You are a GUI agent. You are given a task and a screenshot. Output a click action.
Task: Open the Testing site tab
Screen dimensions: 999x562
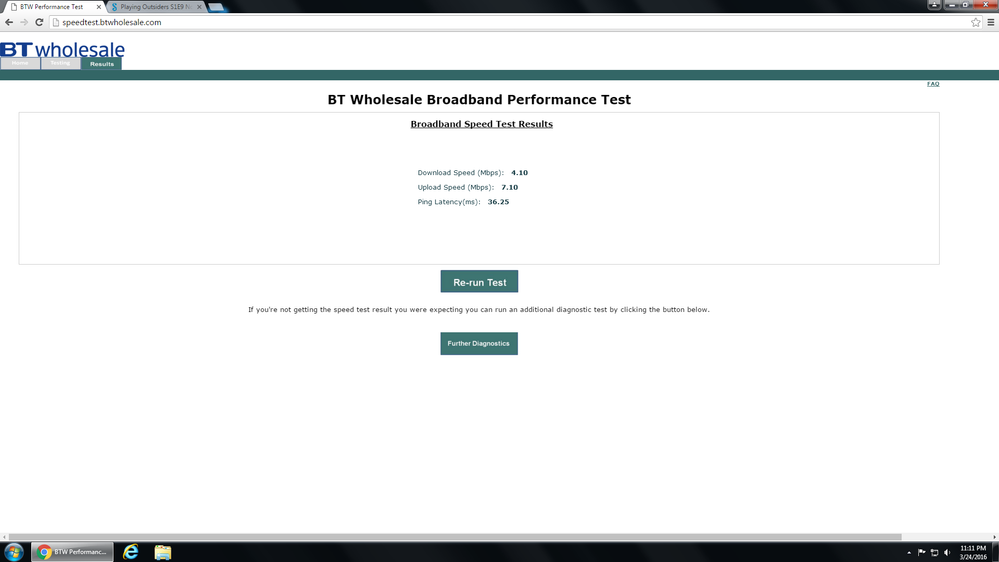tap(61, 63)
